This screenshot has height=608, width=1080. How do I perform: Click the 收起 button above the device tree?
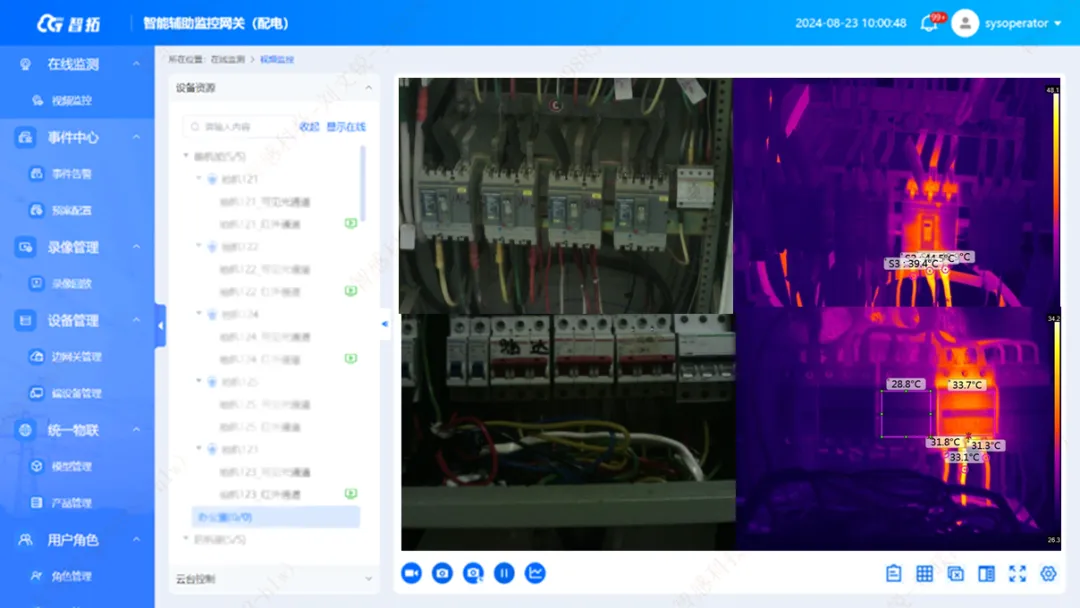[310, 126]
